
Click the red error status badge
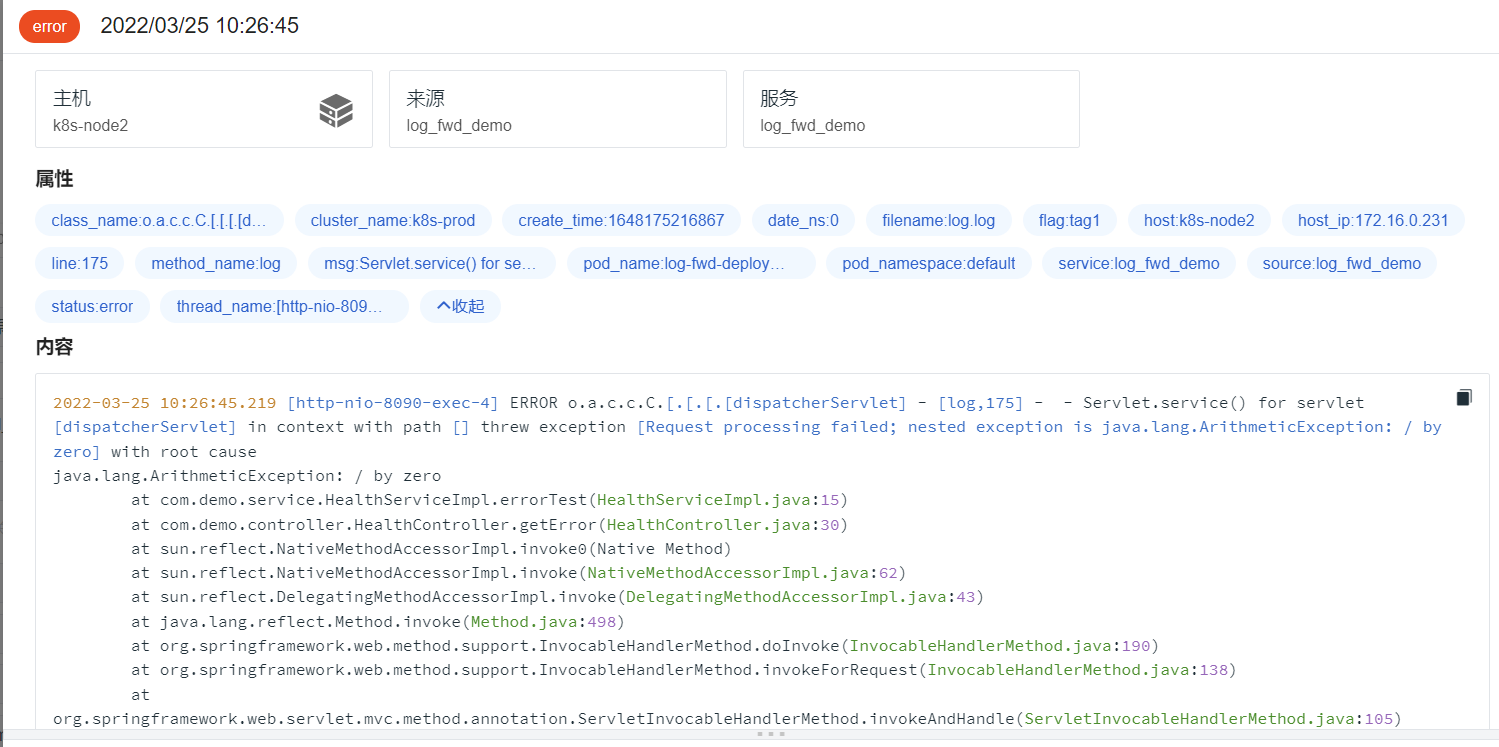click(49, 26)
